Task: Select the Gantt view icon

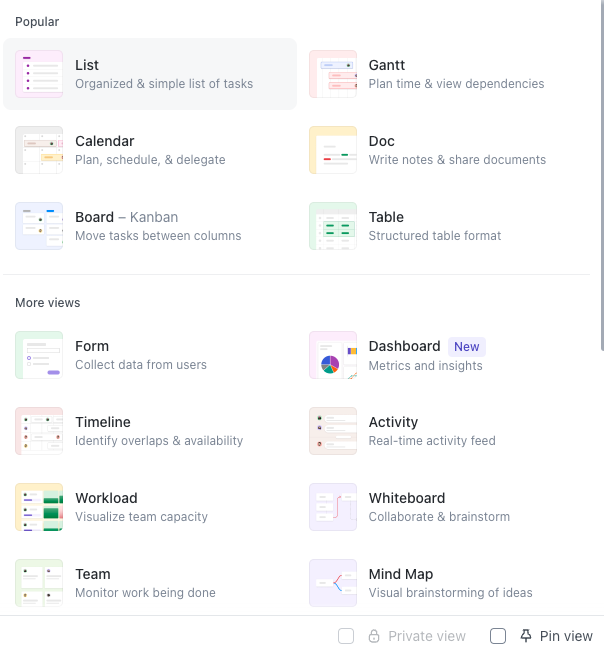Action: [333, 74]
